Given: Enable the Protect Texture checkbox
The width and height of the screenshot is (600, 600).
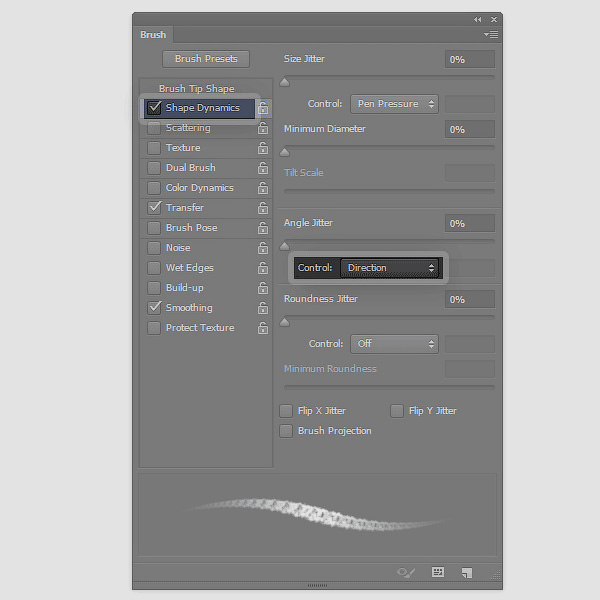Looking at the screenshot, I should pos(154,328).
